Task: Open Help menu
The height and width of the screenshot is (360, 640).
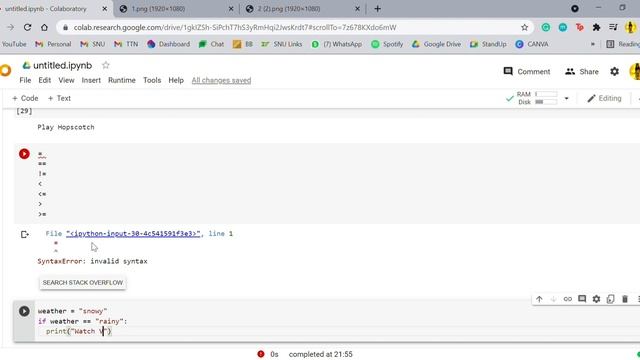Action: pyautogui.click(x=176, y=80)
